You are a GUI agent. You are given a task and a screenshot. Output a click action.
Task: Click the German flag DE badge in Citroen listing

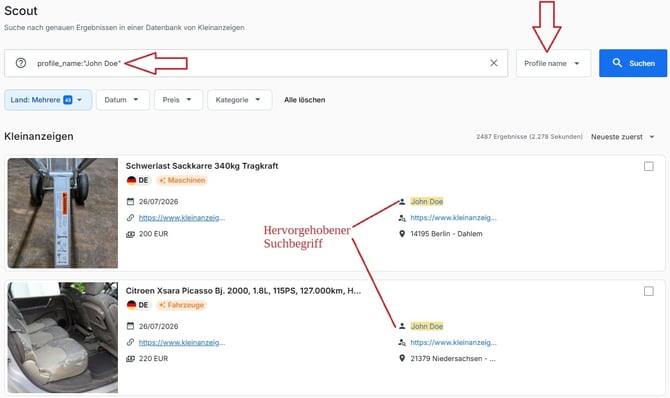click(x=138, y=305)
